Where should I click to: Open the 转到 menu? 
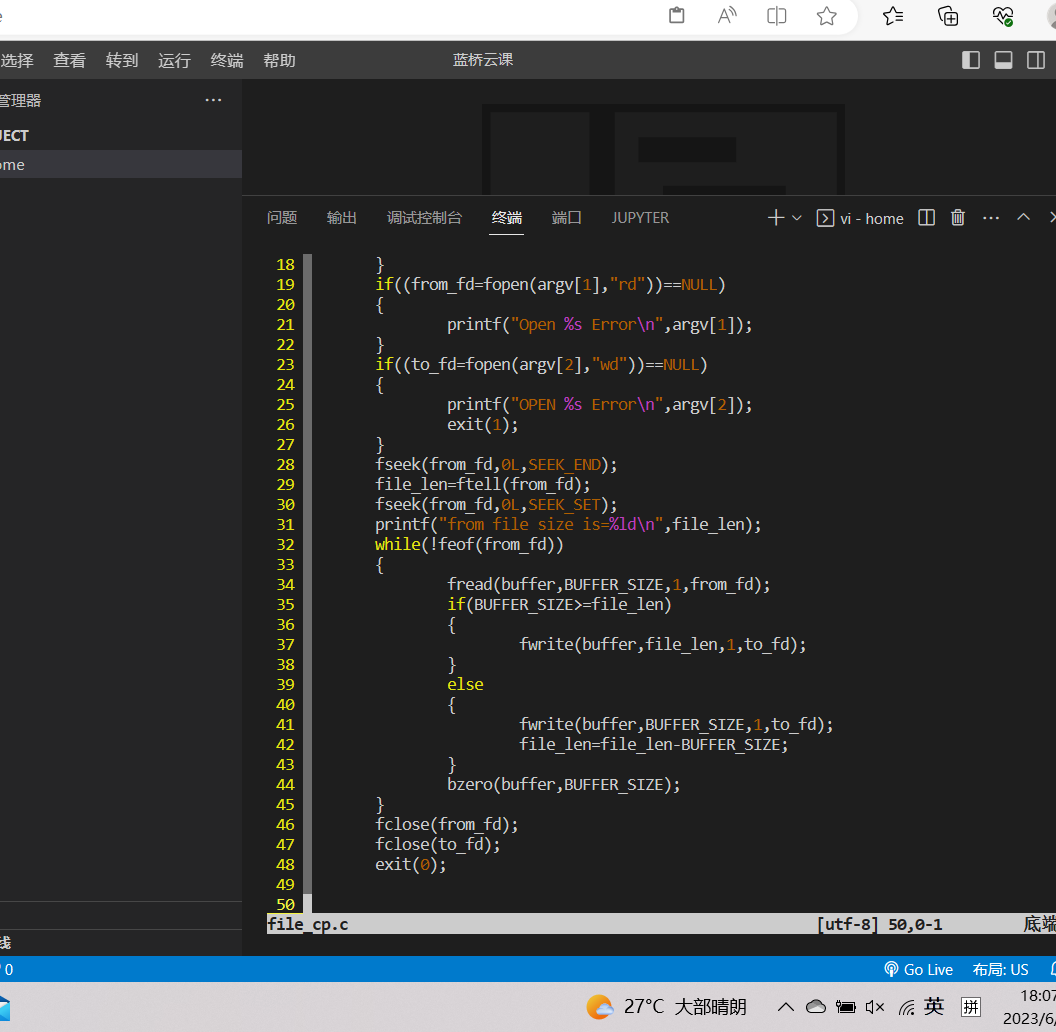(122, 61)
